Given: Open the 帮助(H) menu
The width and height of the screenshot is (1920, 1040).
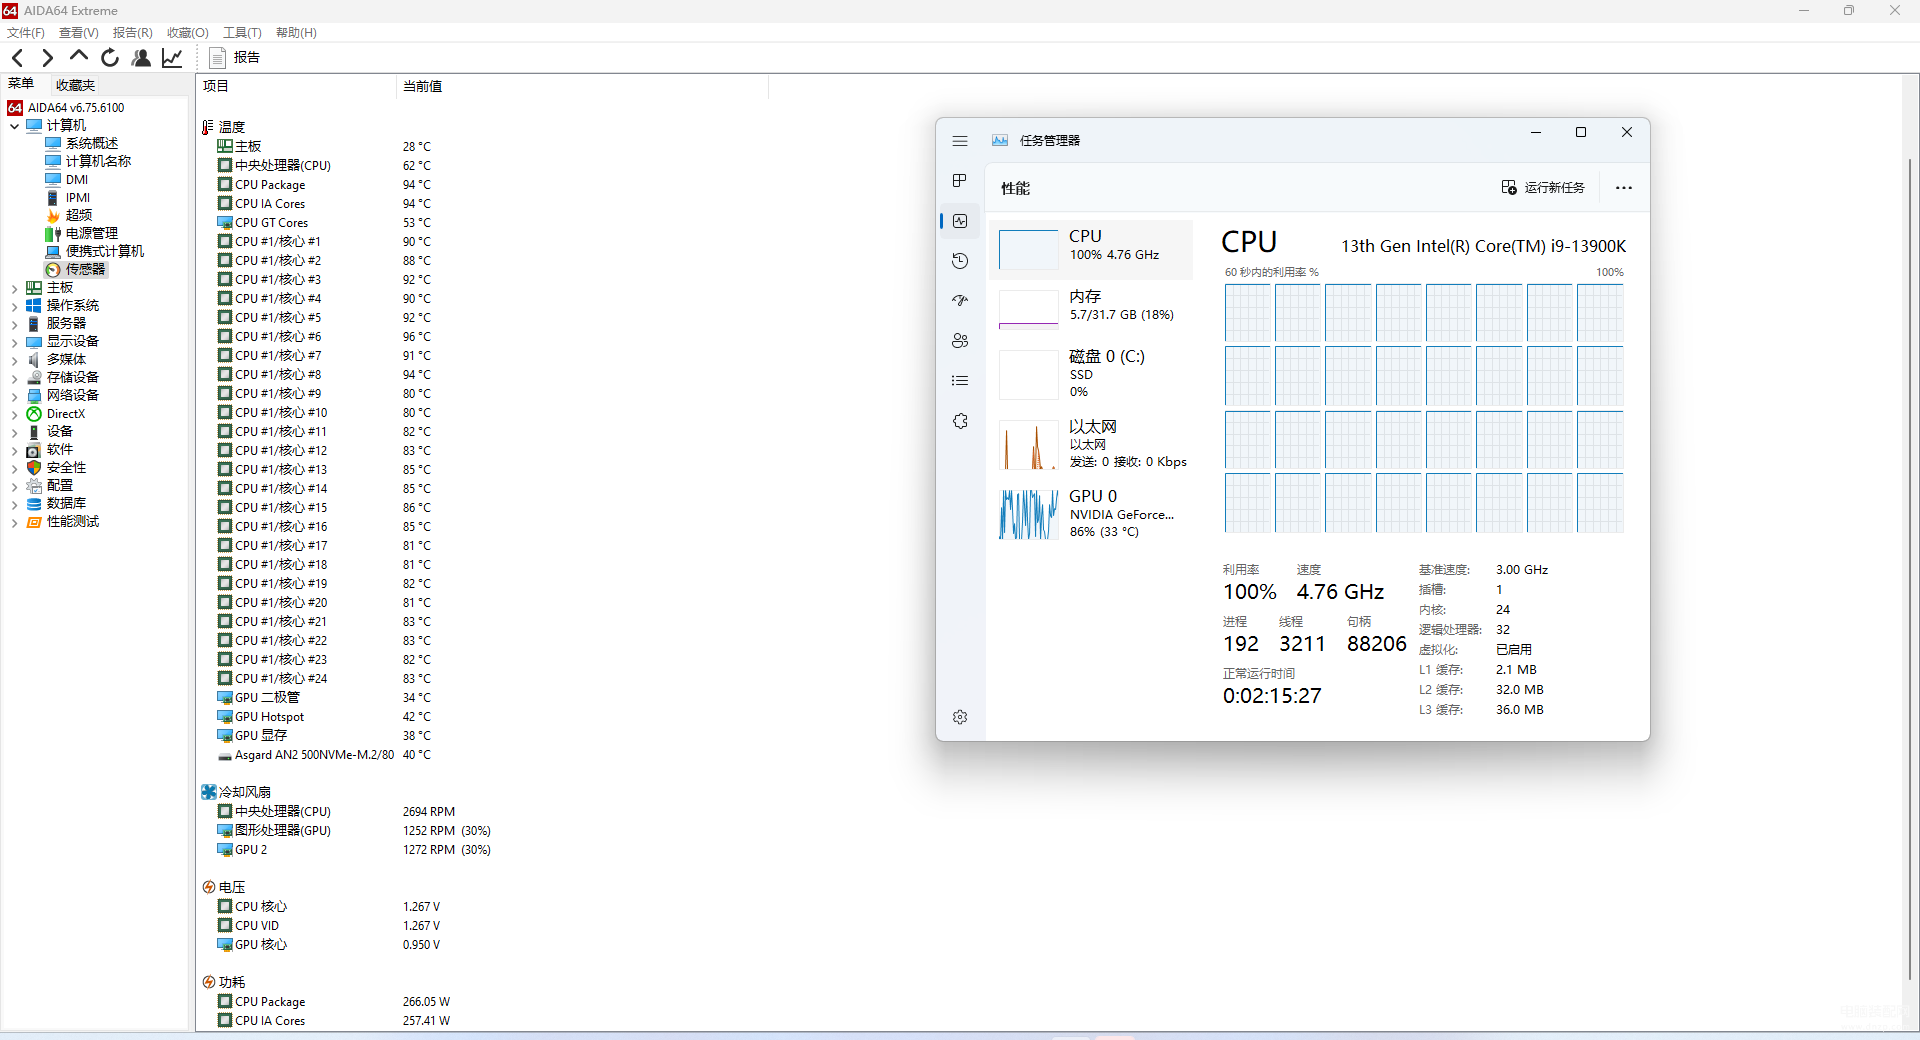Looking at the screenshot, I should point(296,33).
